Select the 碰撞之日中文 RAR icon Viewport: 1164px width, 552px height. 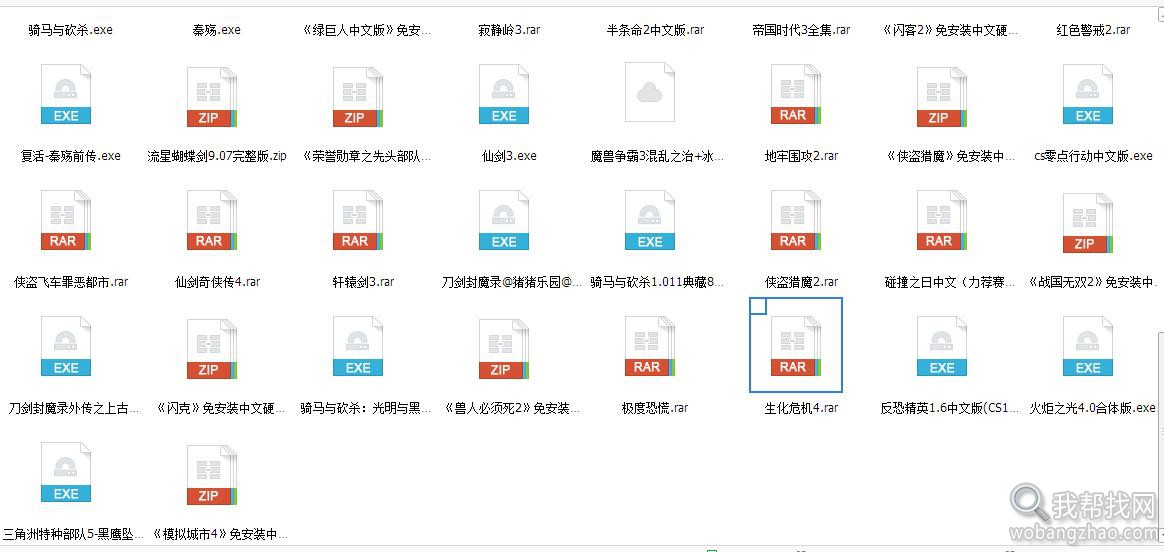(x=942, y=219)
